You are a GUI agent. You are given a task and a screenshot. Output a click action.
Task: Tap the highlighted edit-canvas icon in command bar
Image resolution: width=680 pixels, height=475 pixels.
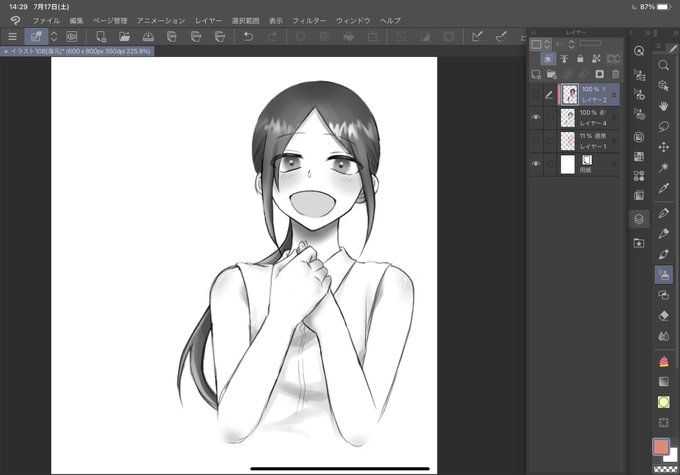[36, 37]
